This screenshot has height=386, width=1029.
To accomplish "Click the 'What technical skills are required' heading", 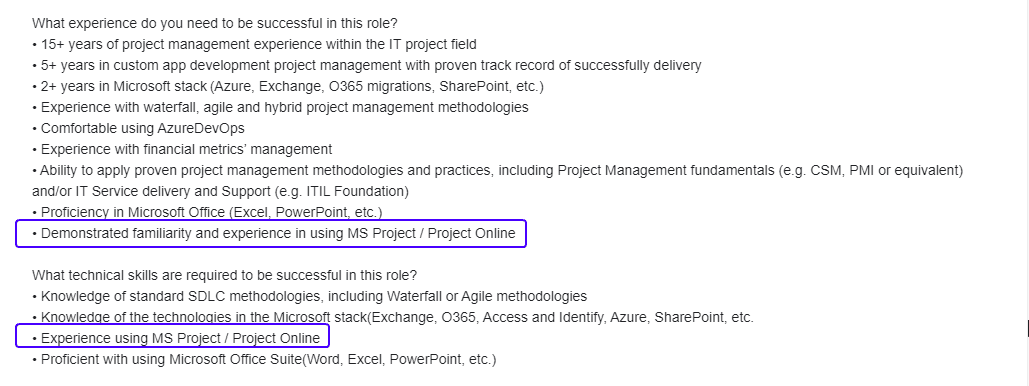I will coord(224,276).
